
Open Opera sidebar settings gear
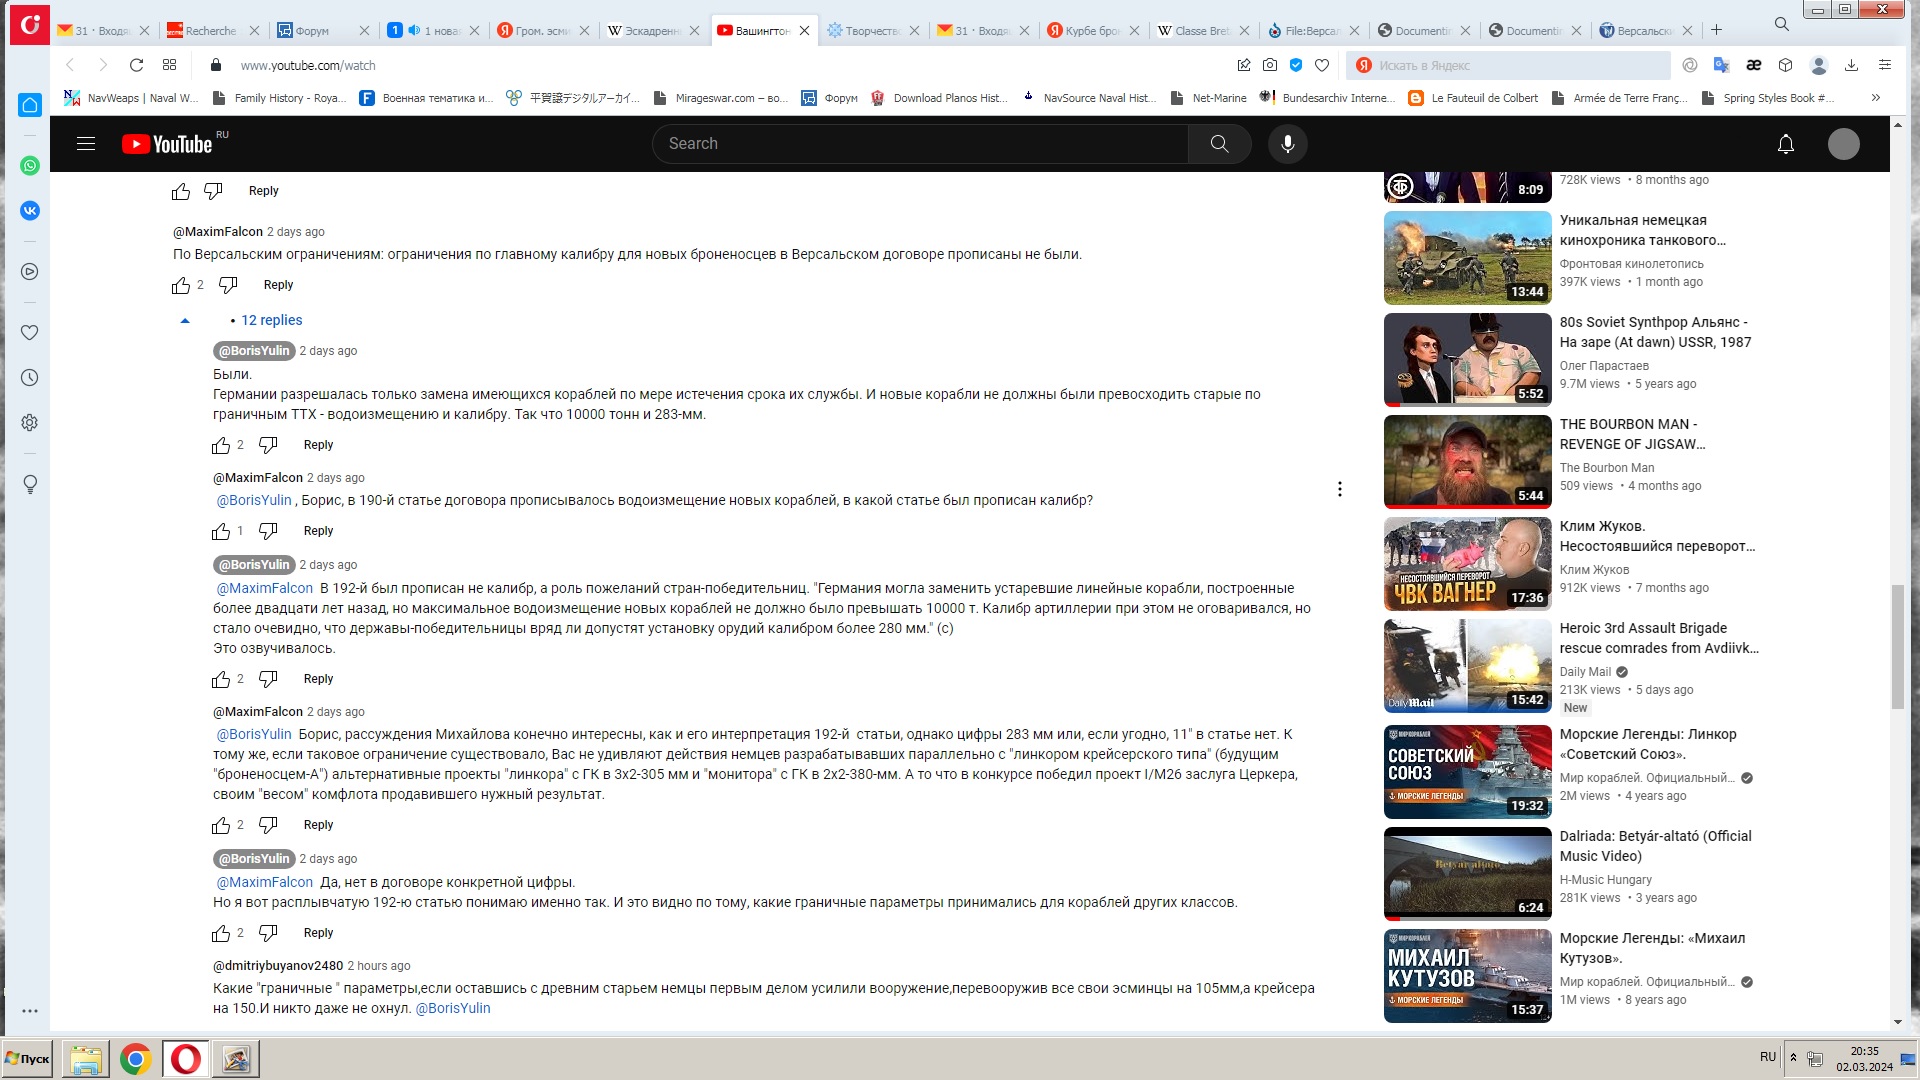tap(30, 423)
